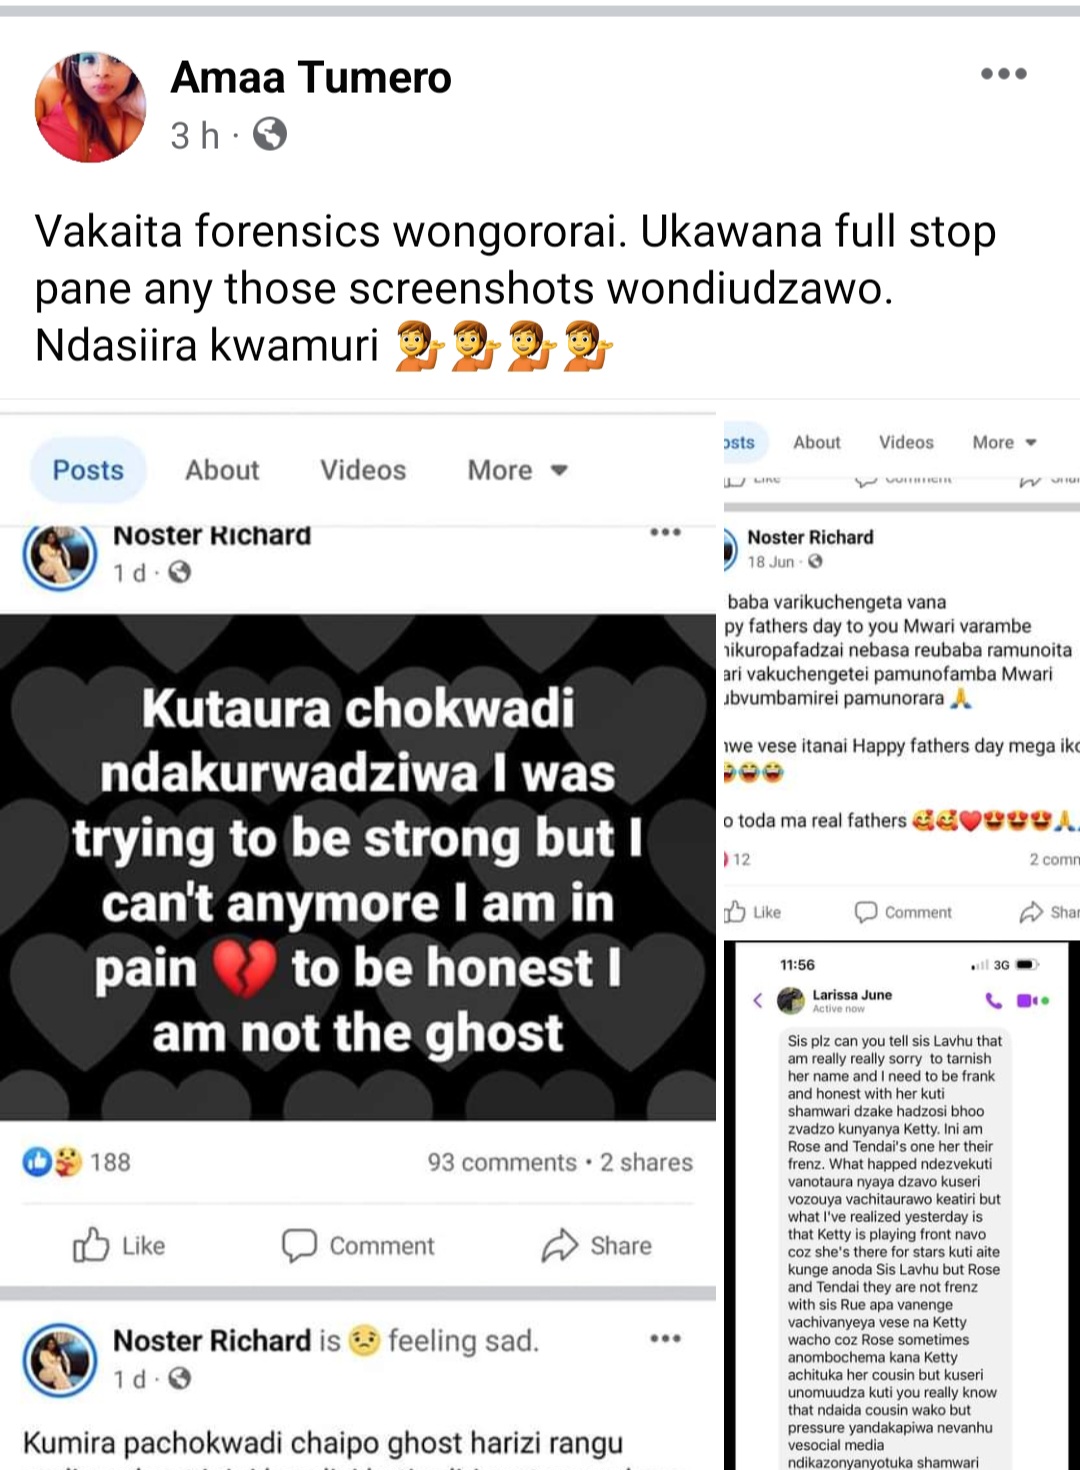The height and width of the screenshot is (1470, 1080).
Task: Tap Amaa Tumero's profile picture
Action: pos(90,107)
